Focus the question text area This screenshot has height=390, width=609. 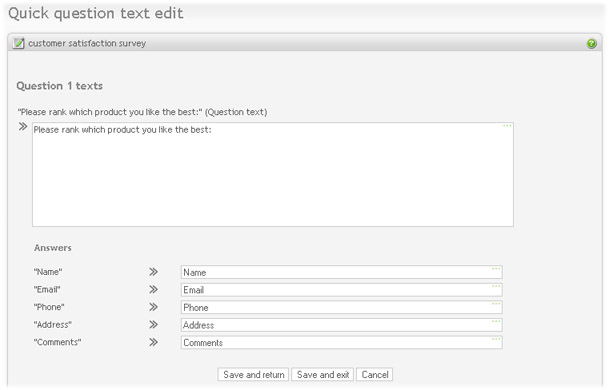273,174
